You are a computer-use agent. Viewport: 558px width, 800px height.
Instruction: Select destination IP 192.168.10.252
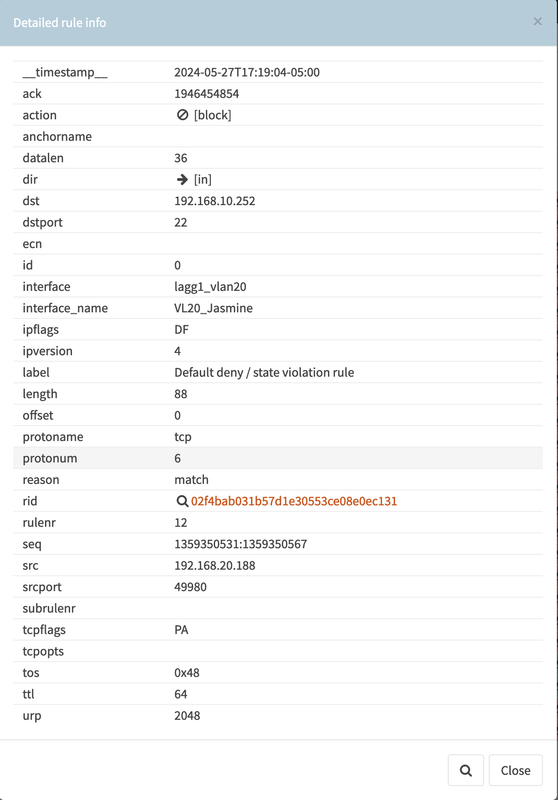tap(215, 201)
